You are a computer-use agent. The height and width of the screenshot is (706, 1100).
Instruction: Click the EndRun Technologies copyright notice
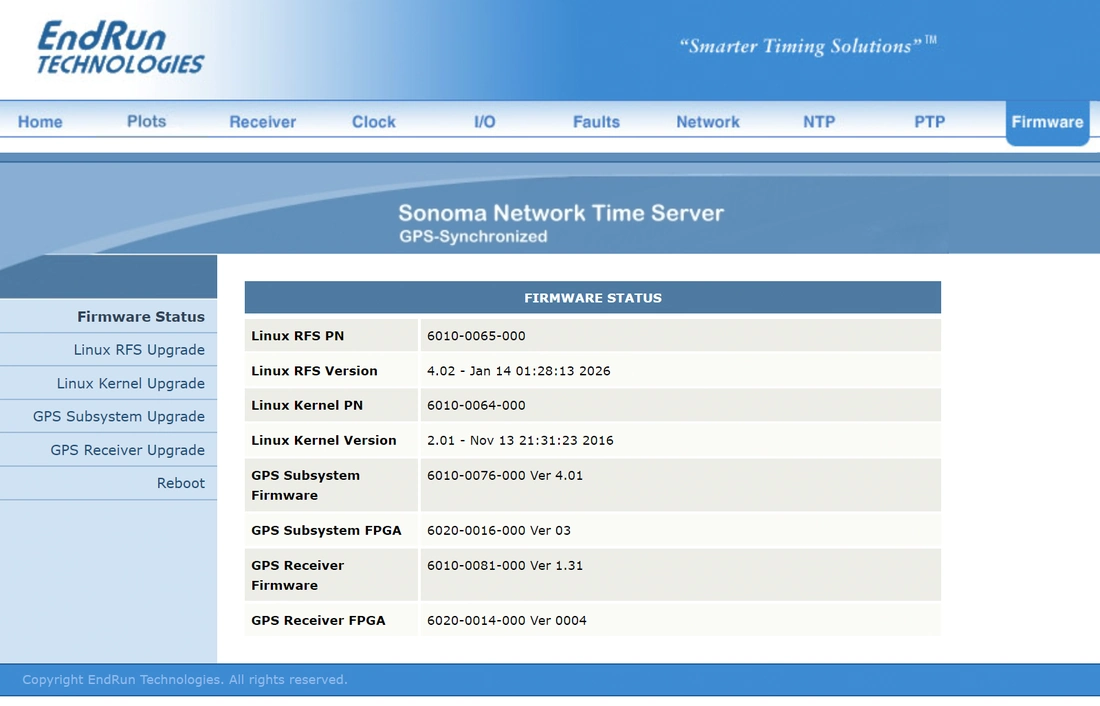185,679
